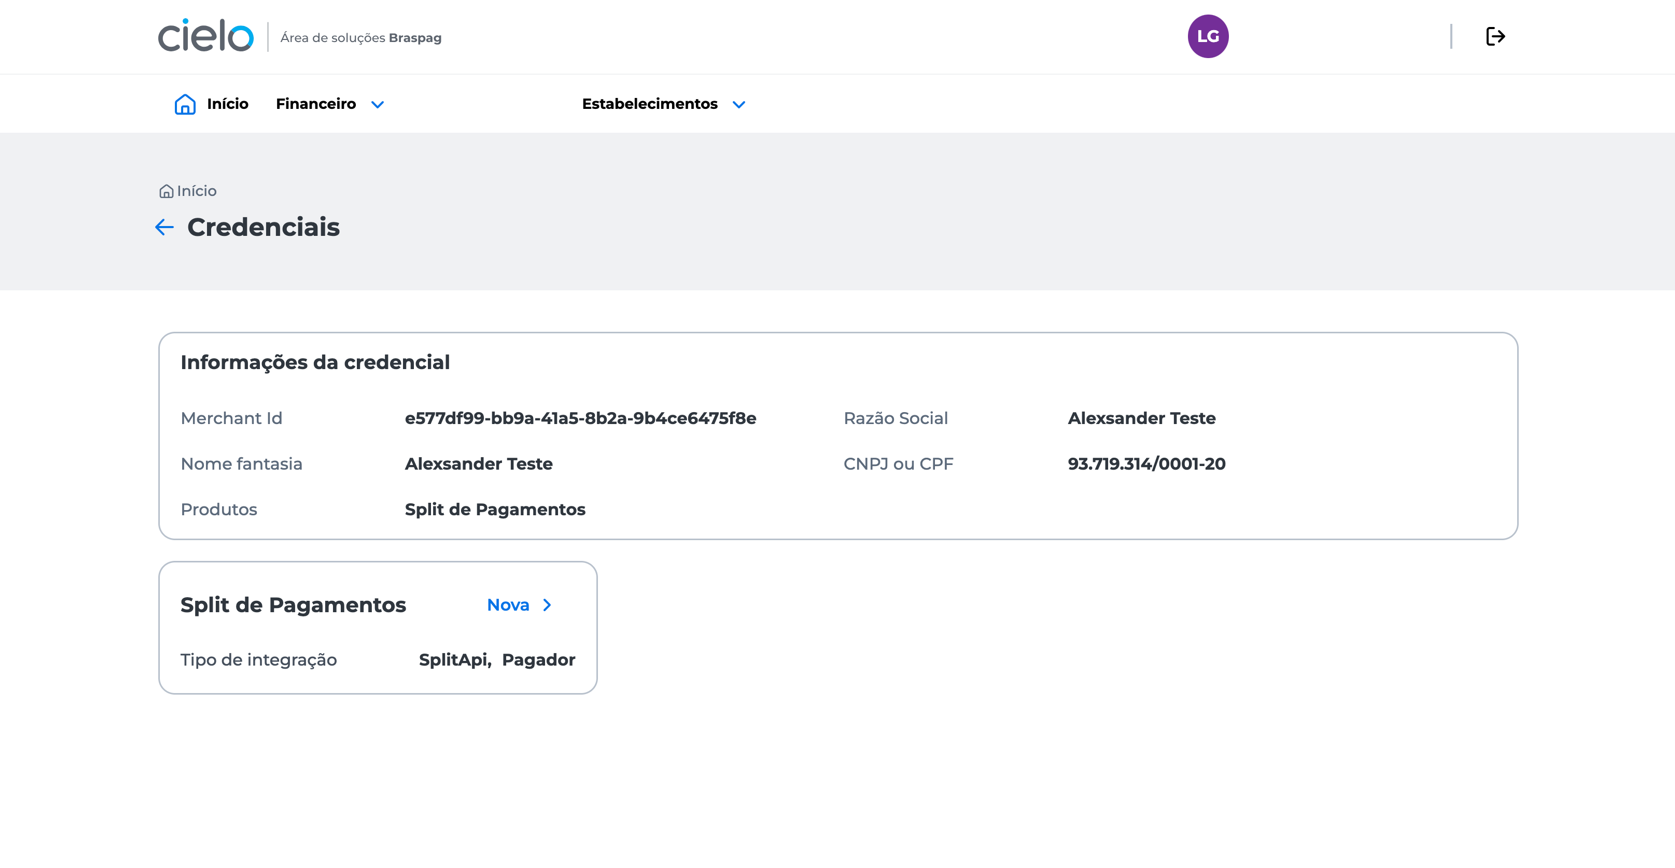The image size is (1675, 868).
Task: Click the Credenciais page title
Action: coord(263,227)
